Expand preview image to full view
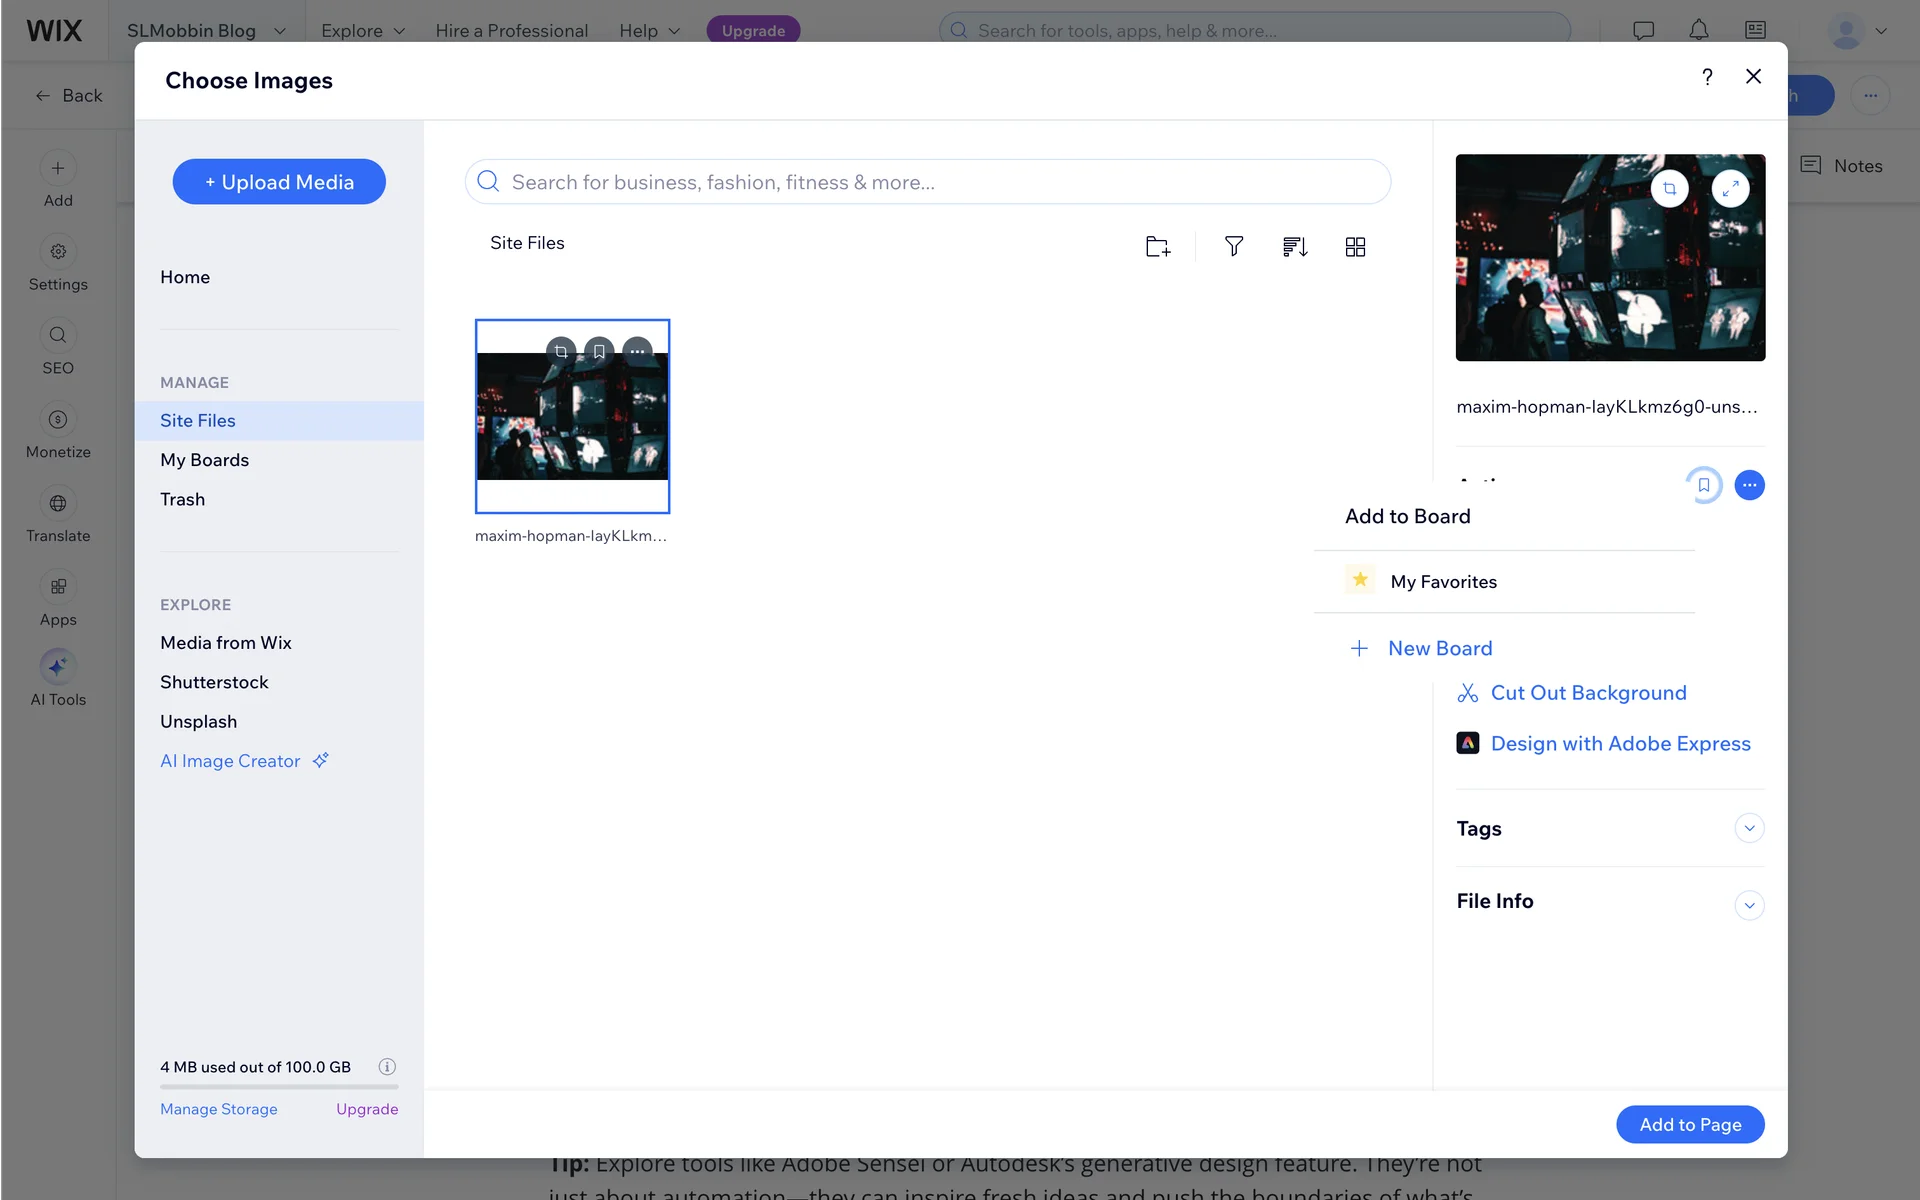The width and height of the screenshot is (1920, 1200). 1730,189
